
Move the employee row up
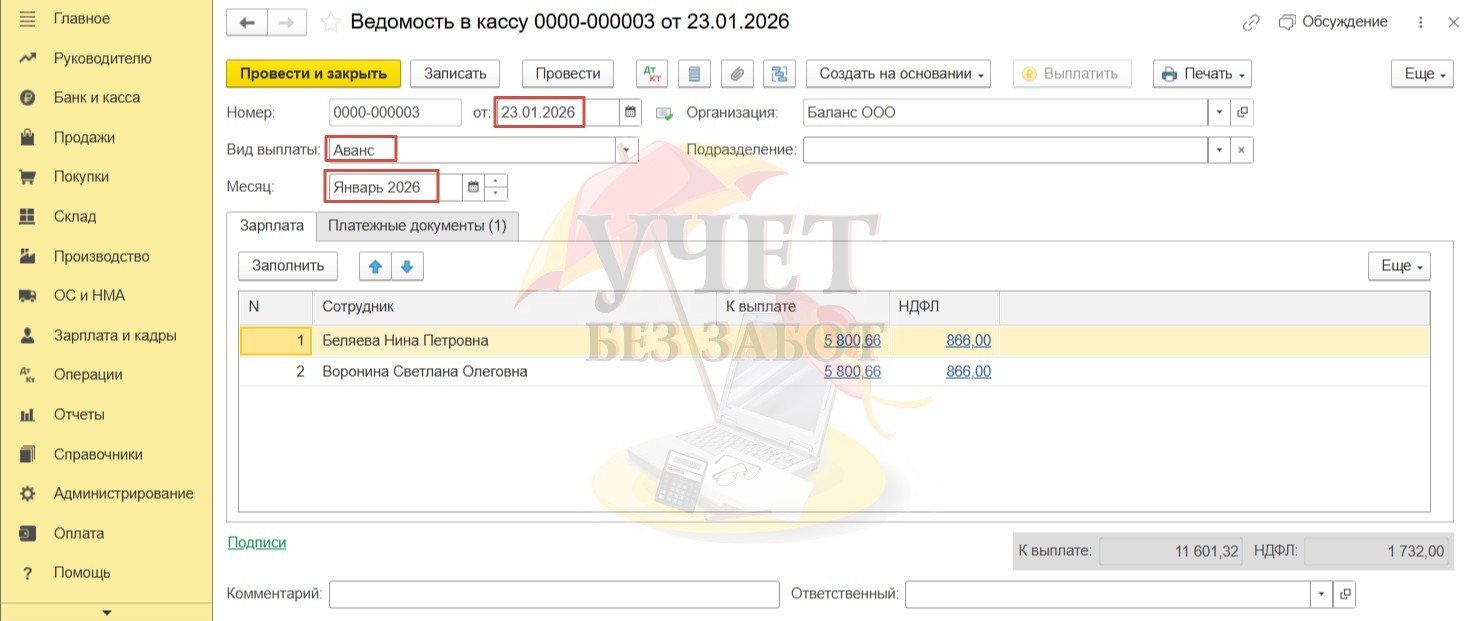(375, 266)
